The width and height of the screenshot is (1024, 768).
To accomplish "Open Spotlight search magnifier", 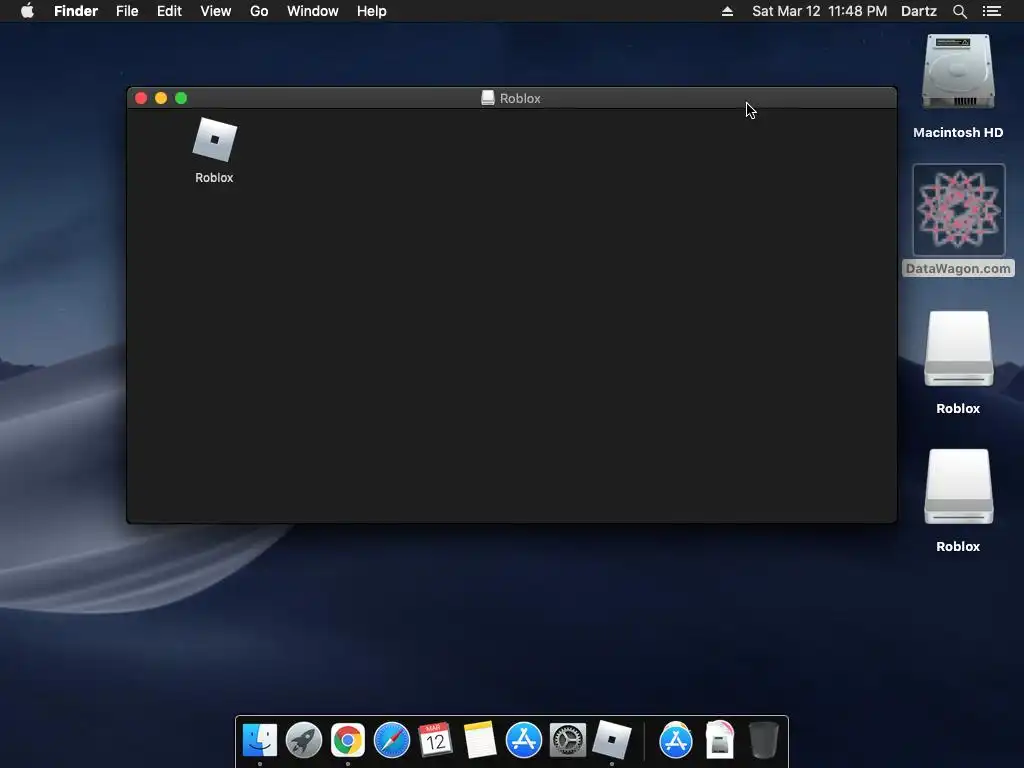I will click(x=959, y=11).
